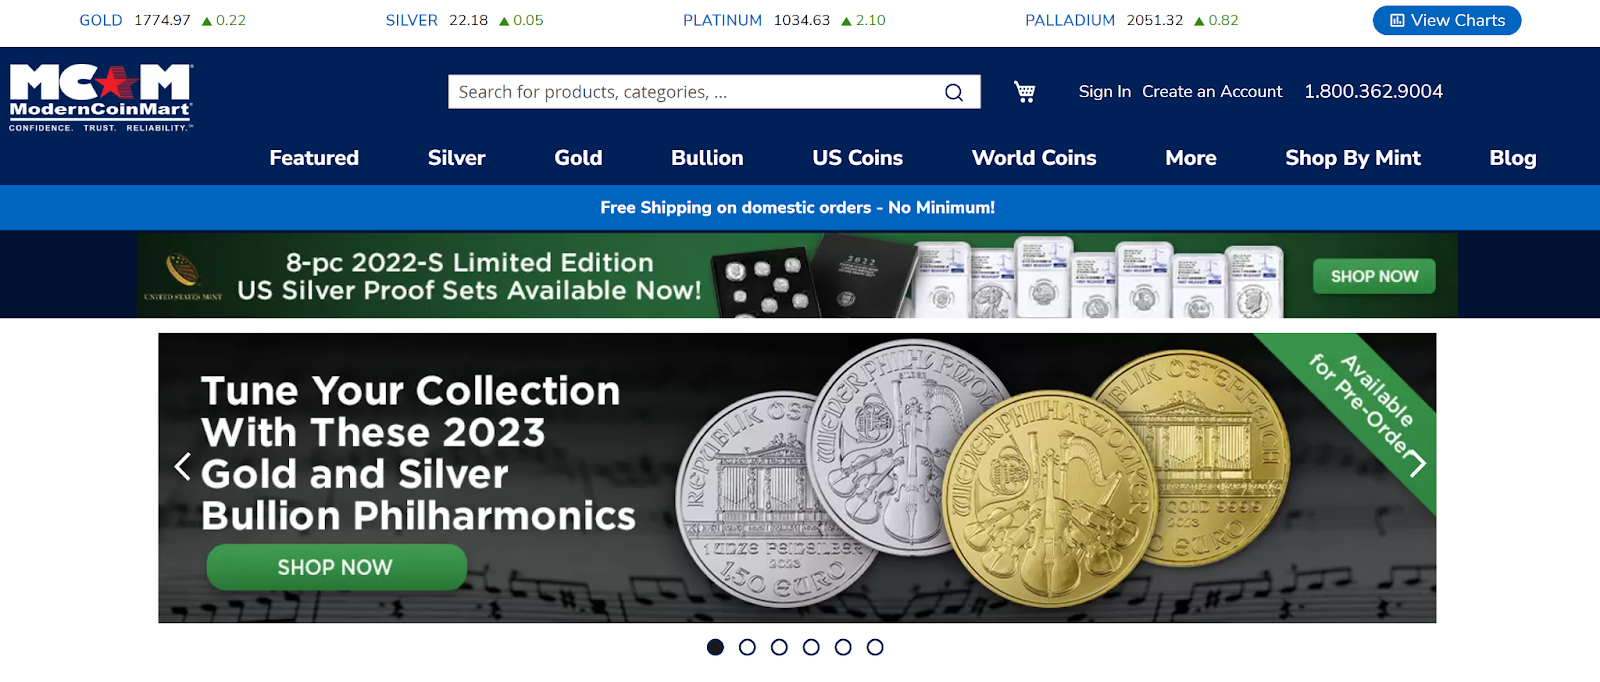Select the second carousel dot
This screenshot has width=1600, height=682.
tap(747, 647)
